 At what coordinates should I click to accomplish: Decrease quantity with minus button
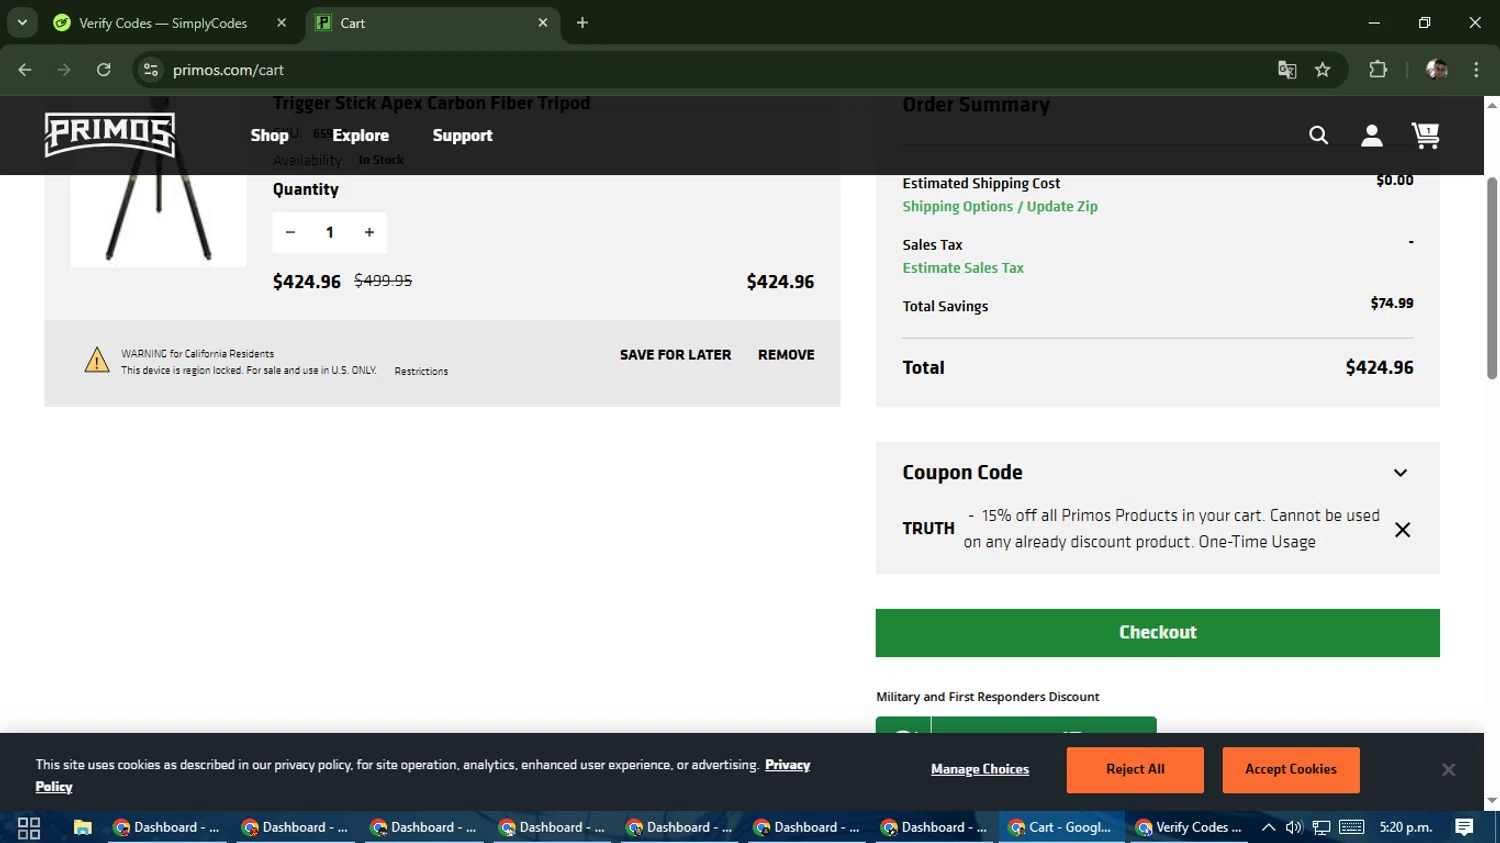point(290,232)
